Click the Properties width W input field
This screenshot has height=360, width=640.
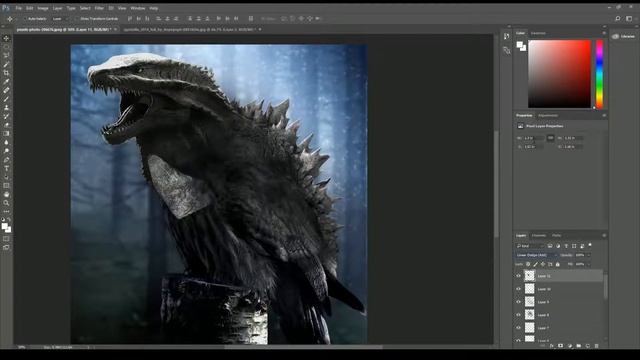(x=533, y=138)
